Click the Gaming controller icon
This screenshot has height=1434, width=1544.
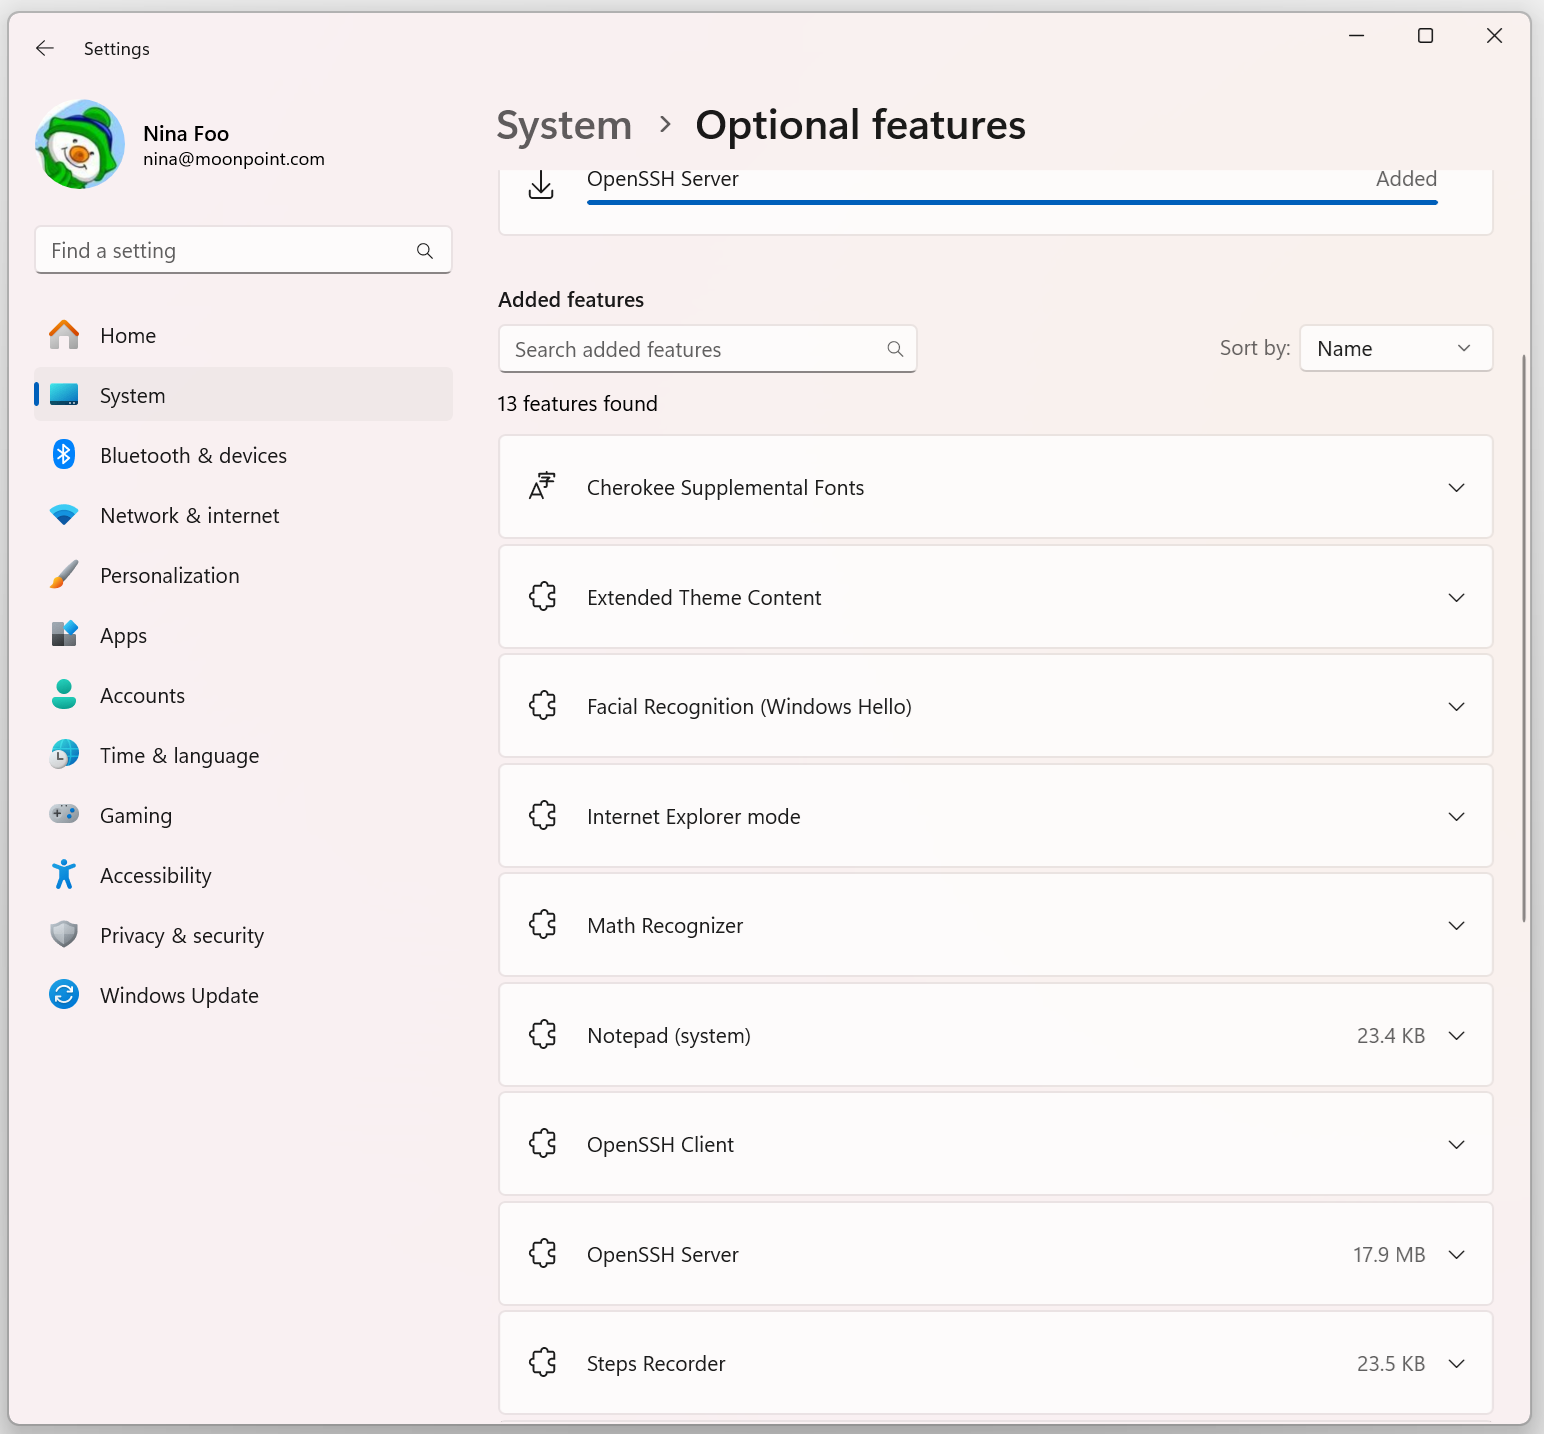(x=64, y=814)
